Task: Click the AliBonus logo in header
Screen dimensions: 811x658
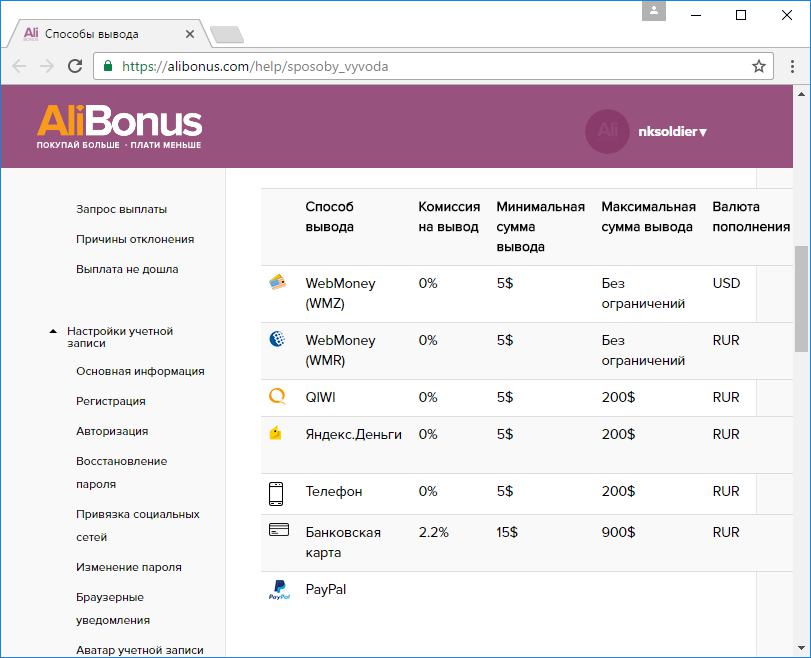Action: pos(119,127)
